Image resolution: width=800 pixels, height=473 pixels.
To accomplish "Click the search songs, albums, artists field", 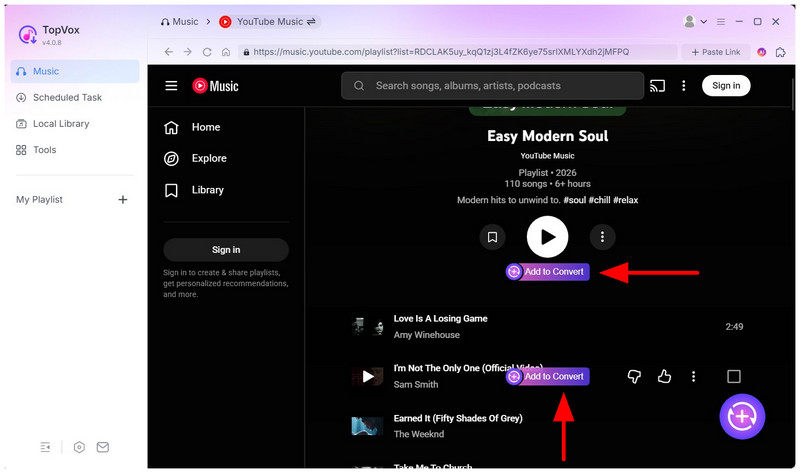I will [492, 86].
